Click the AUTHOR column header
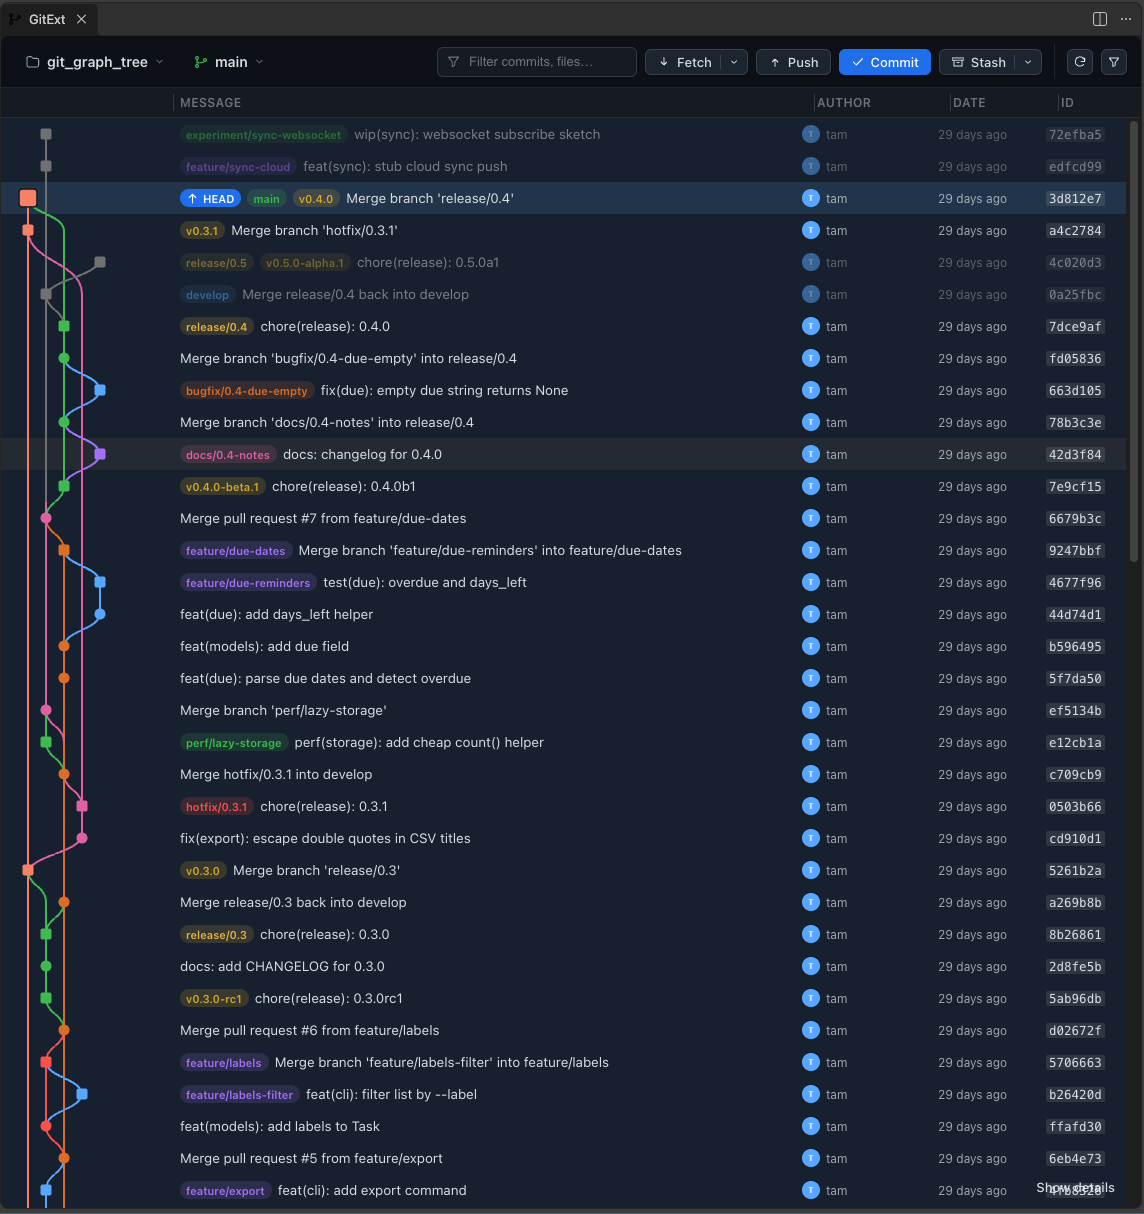 pos(844,103)
